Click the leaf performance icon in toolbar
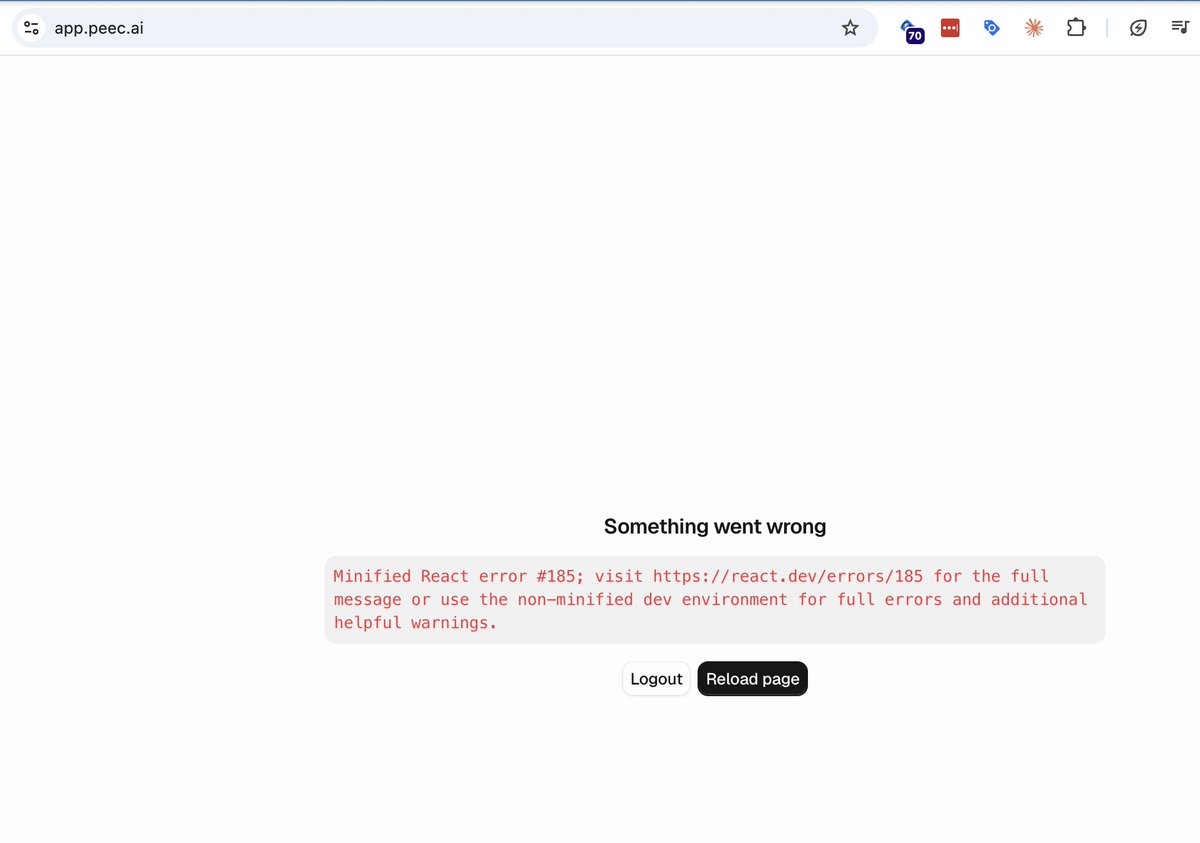 click(1138, 28)
